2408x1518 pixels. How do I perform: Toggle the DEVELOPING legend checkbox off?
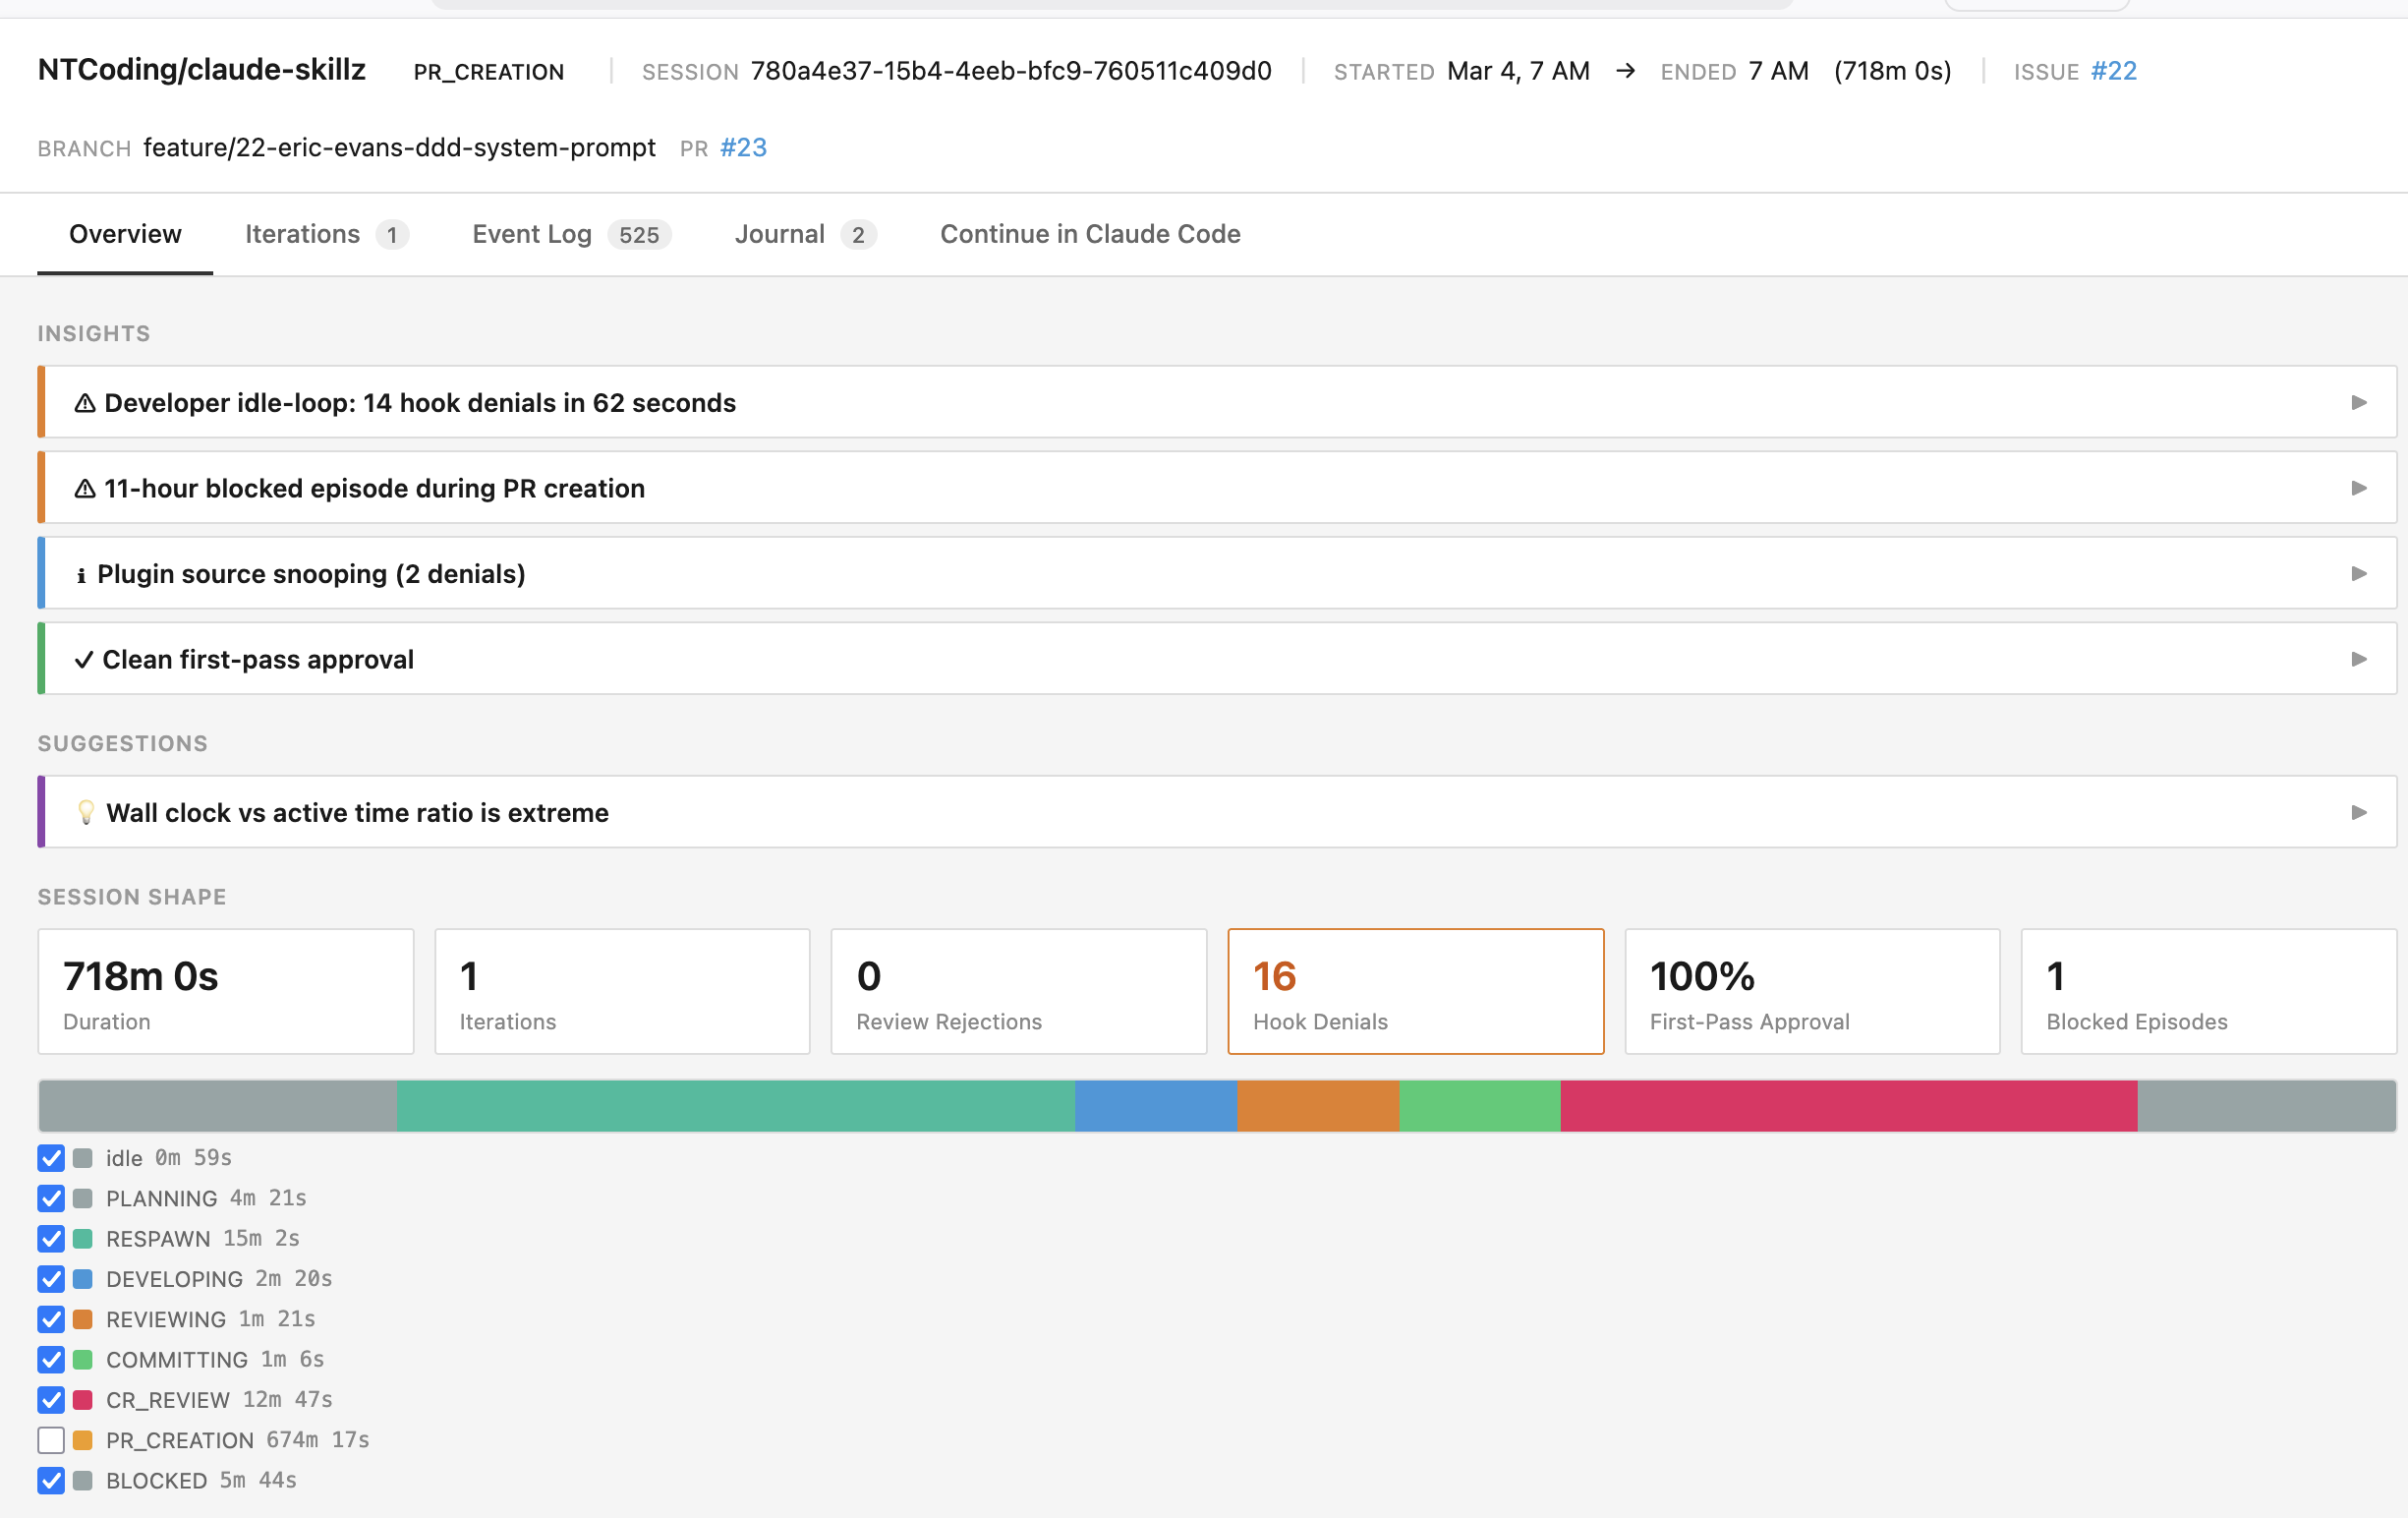51,1279
